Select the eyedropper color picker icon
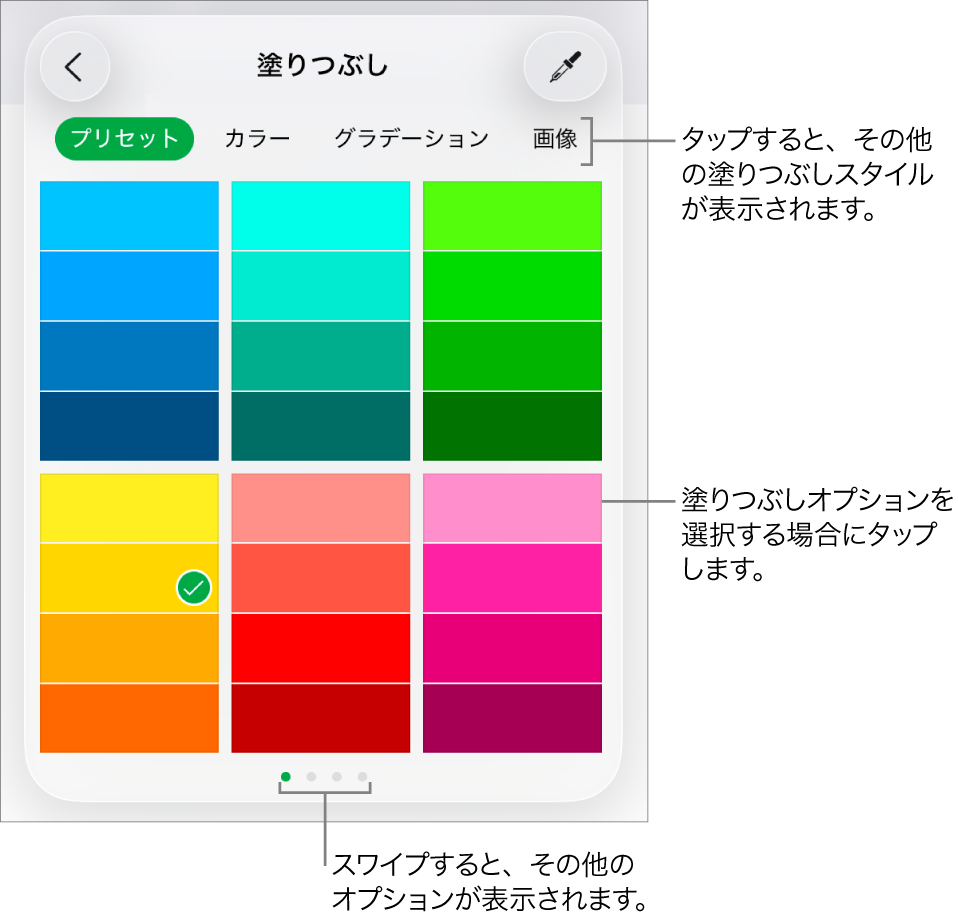The height and width of the screenshot is (920, 958). 565,65
